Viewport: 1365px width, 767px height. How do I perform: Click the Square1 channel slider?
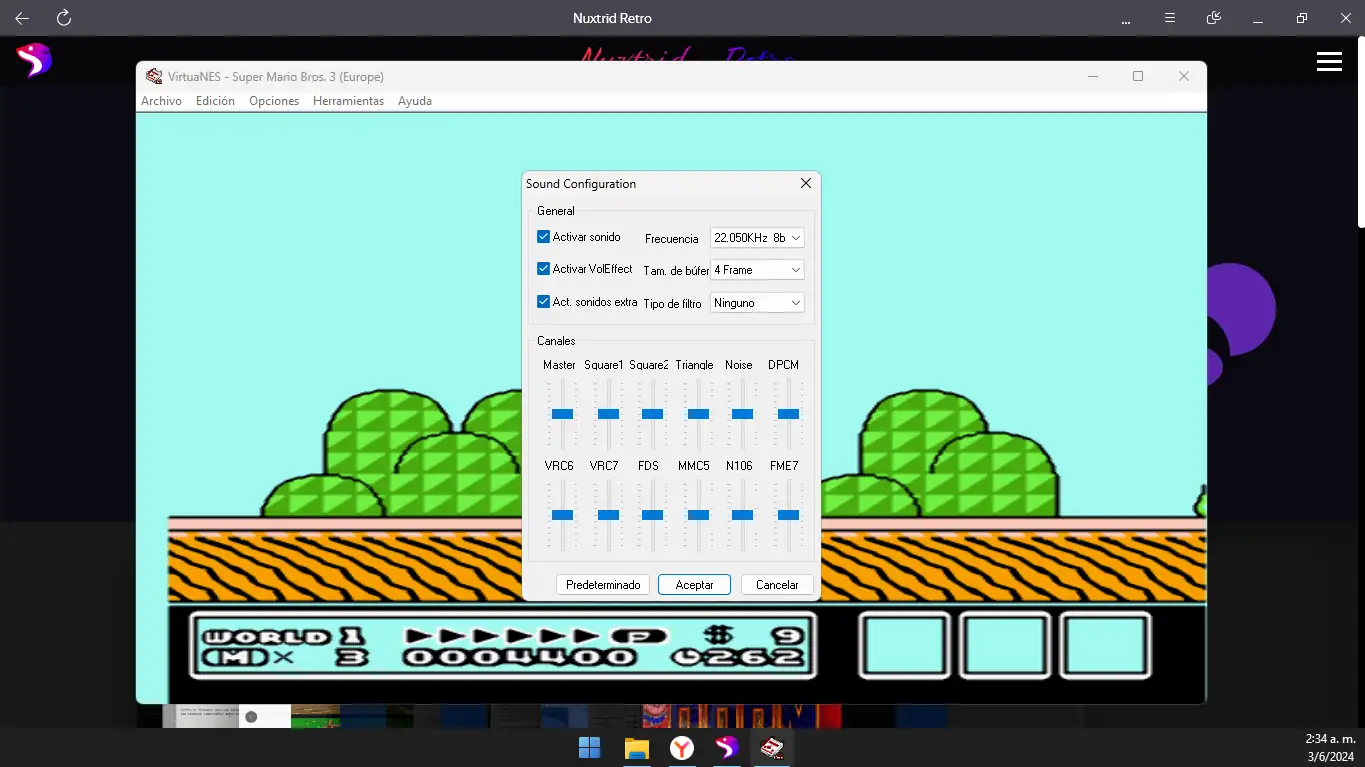pos(608,414)
